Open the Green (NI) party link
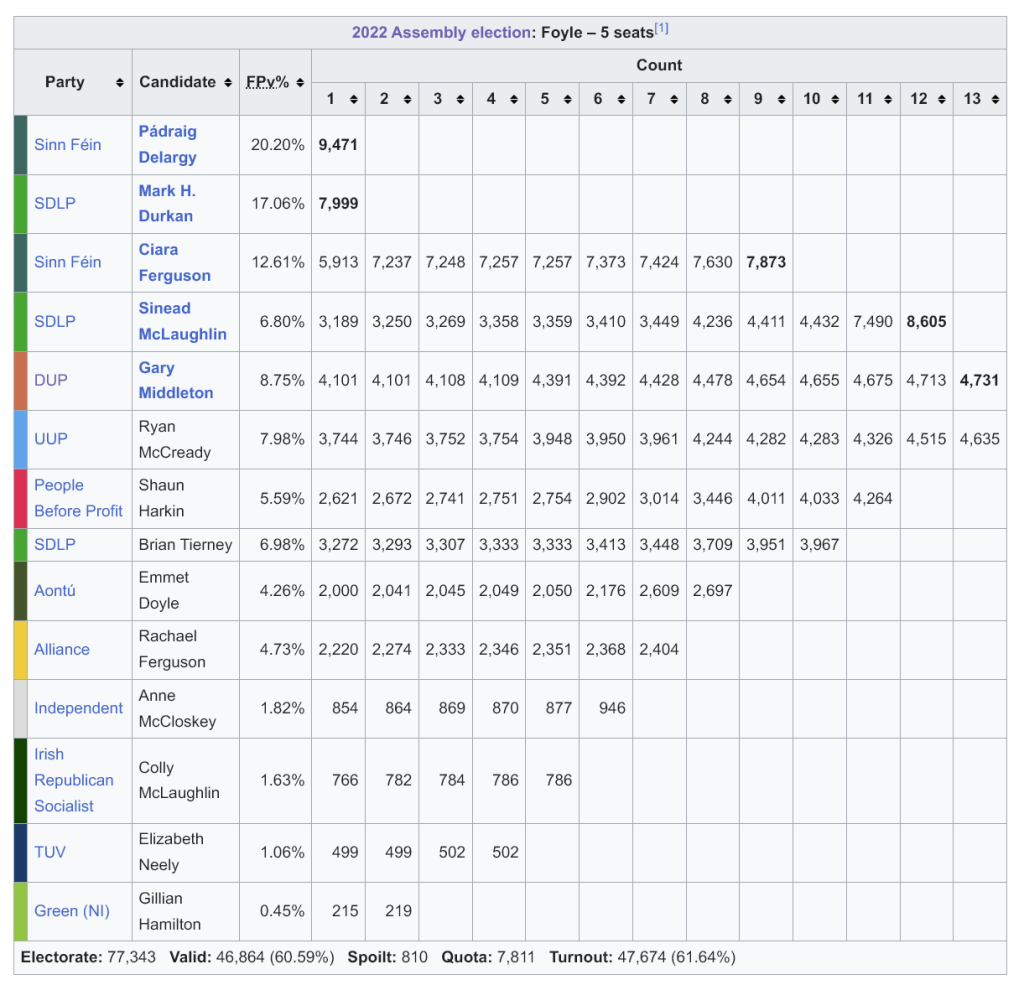 72,912
